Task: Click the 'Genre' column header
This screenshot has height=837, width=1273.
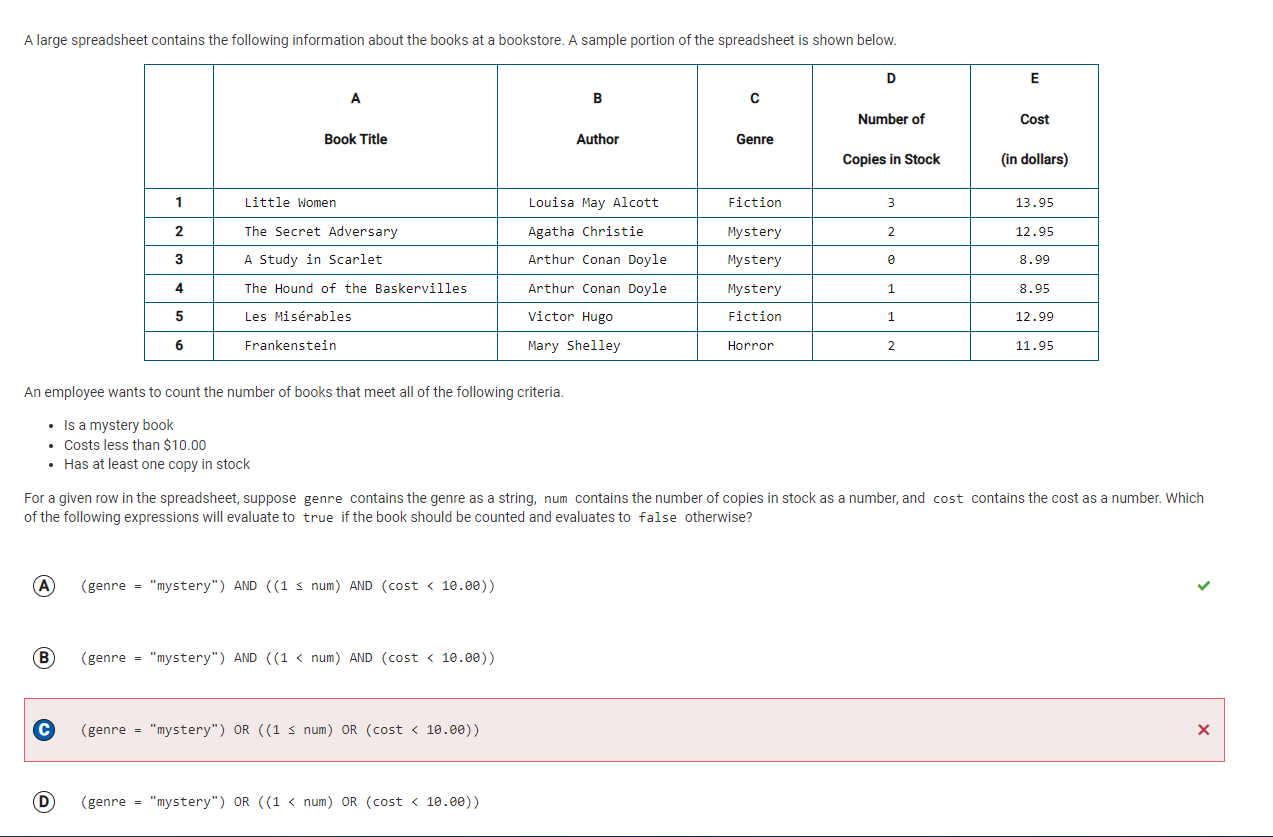Action: [754, 139]
